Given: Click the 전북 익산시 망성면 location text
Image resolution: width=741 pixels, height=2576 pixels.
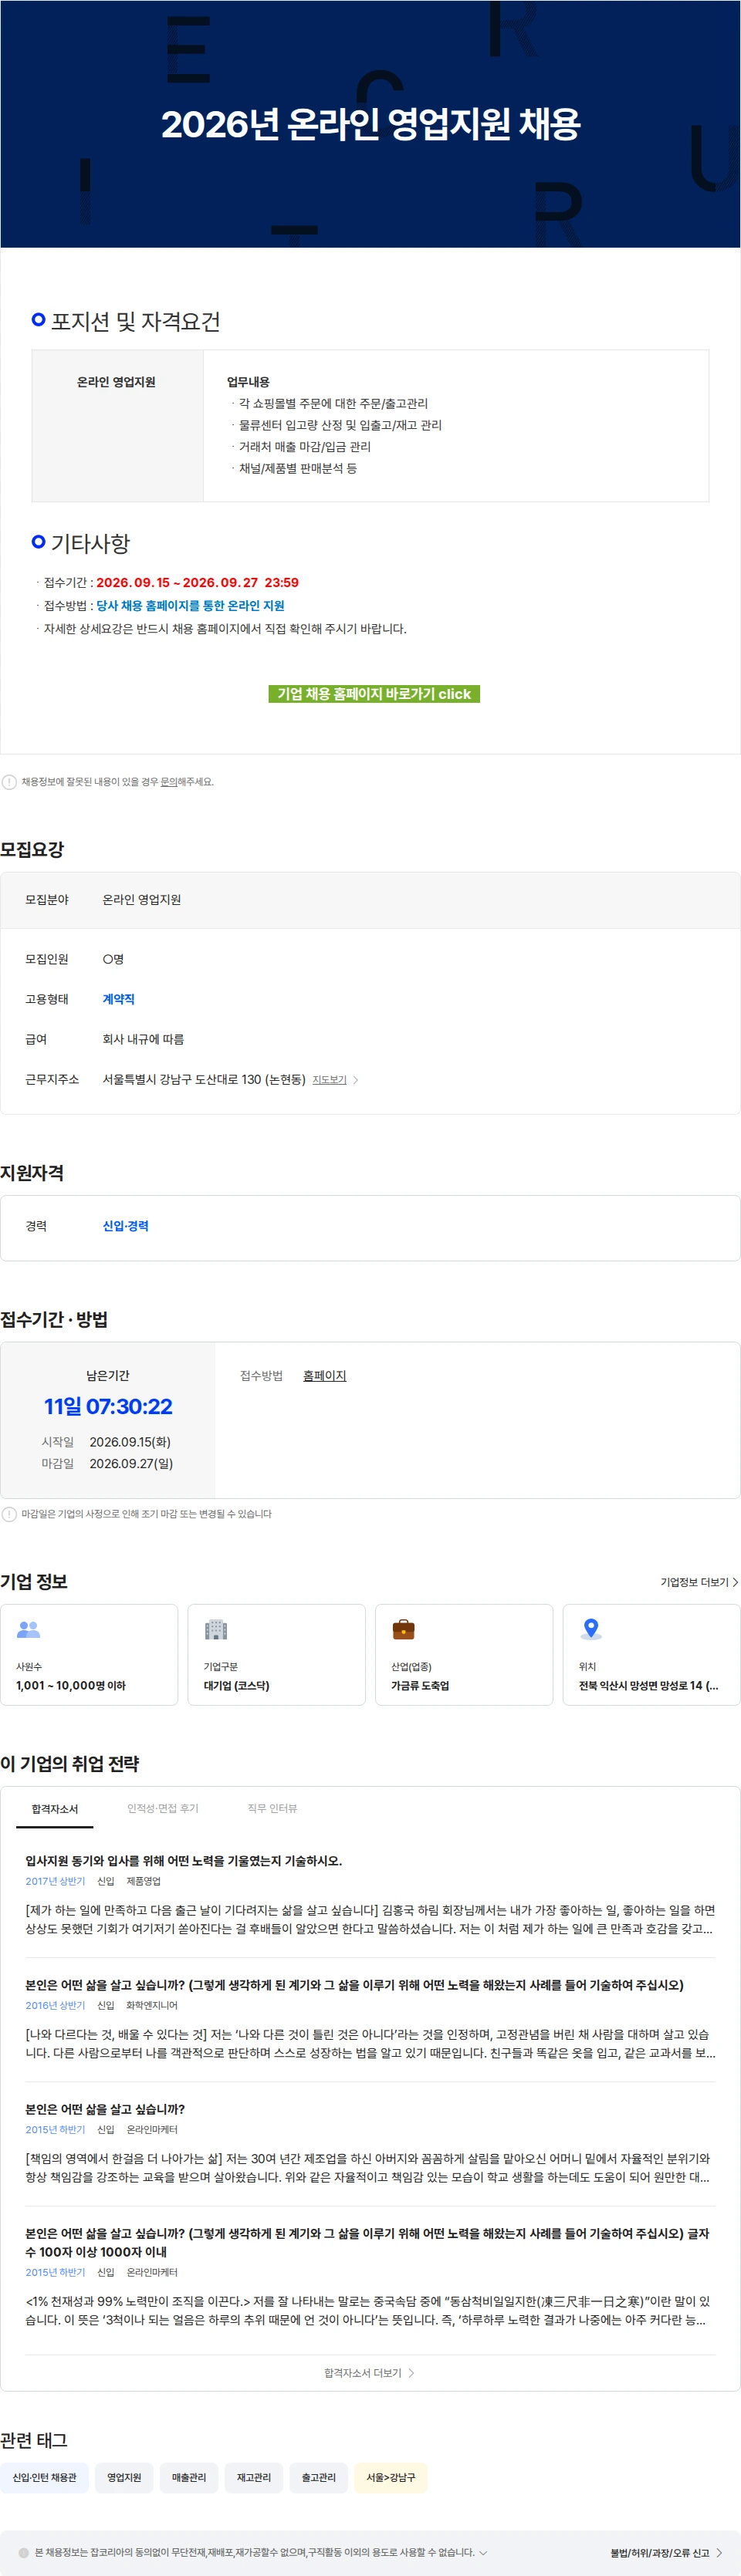Looking at the screenshot, I should (648, 1685).
